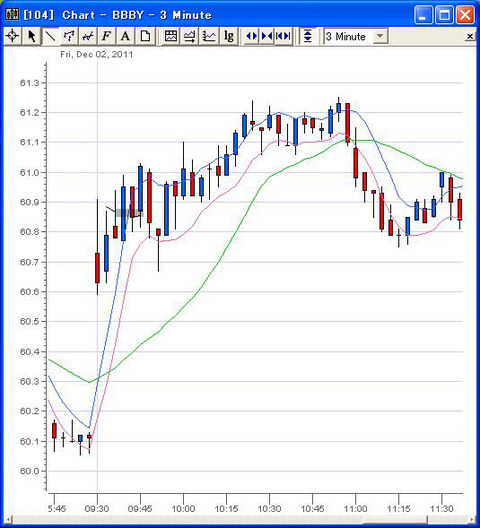This screenshot has width=480, height=528.
Task: Click the chart with arrows compare icon
Action: pos(190,36)
